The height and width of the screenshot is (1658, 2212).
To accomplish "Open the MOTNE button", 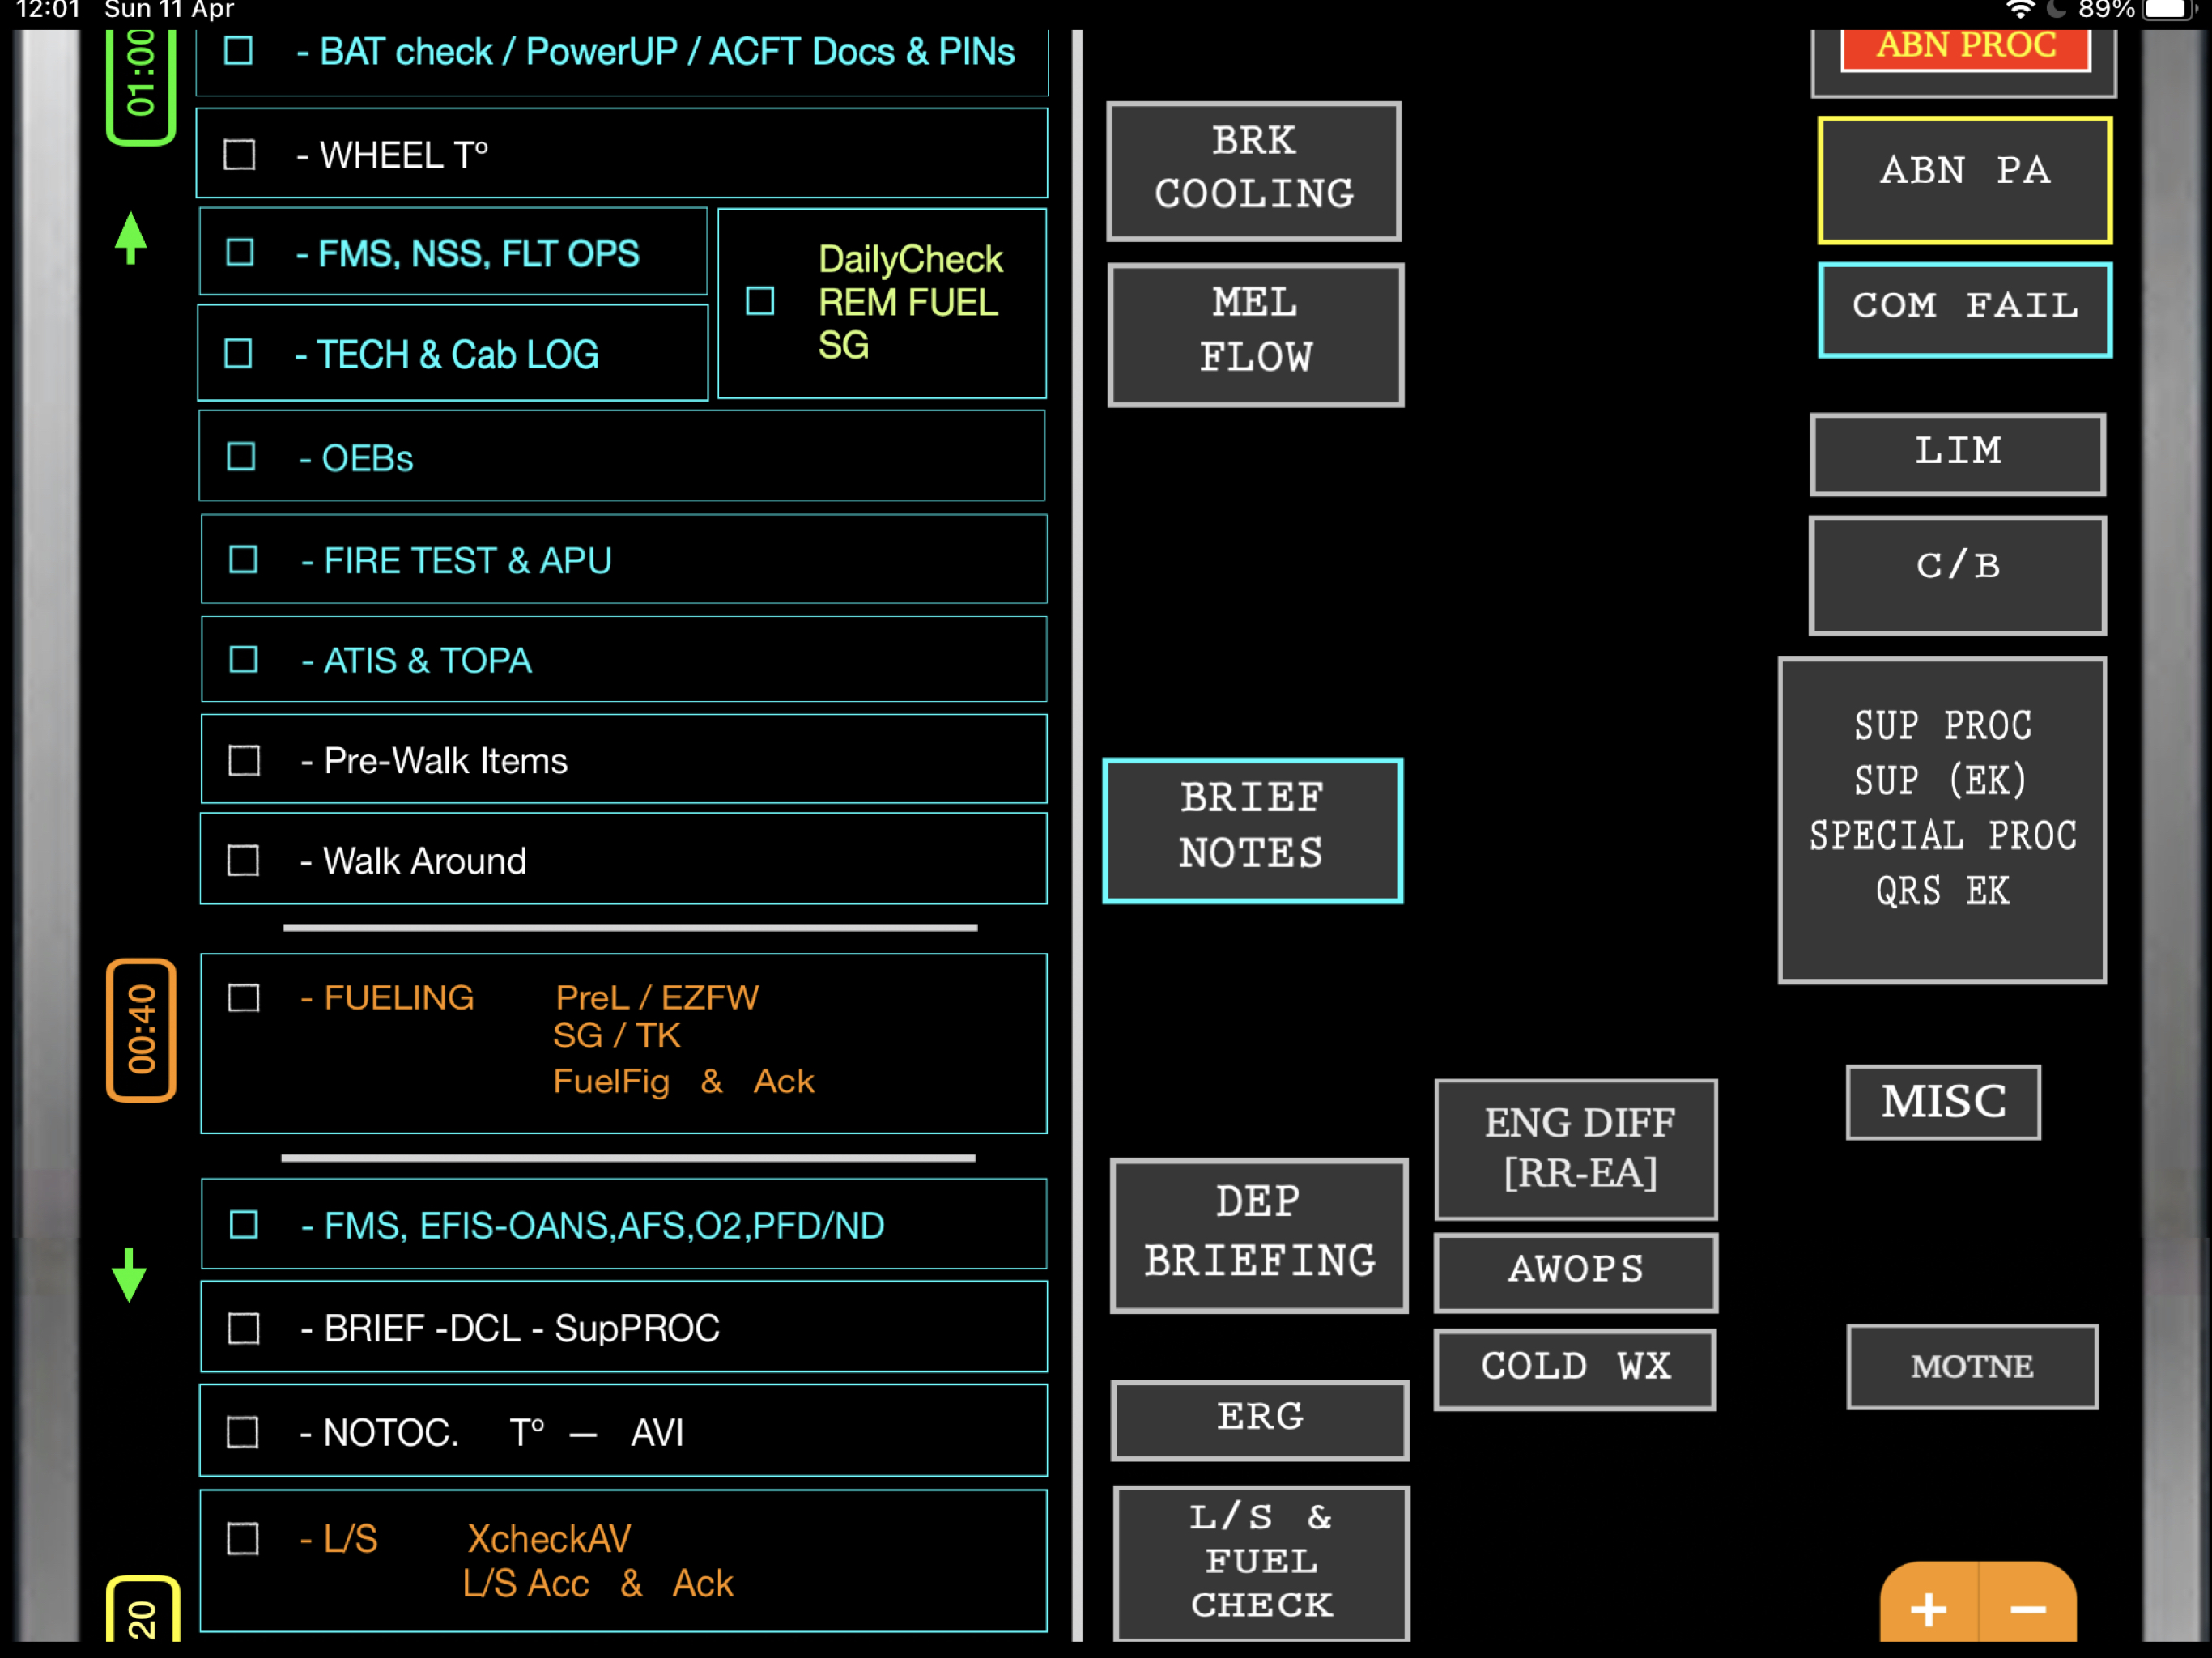I will point(1972,1367).
